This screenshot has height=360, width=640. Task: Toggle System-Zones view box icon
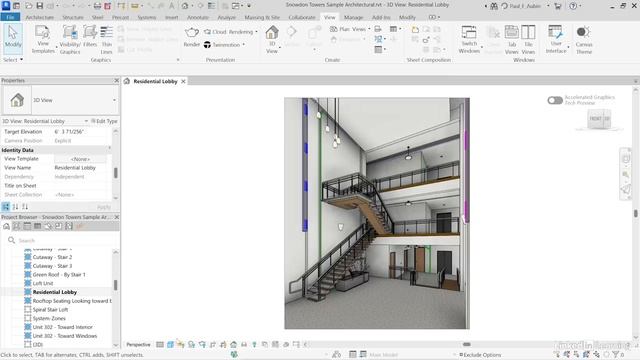click(28, 318)
